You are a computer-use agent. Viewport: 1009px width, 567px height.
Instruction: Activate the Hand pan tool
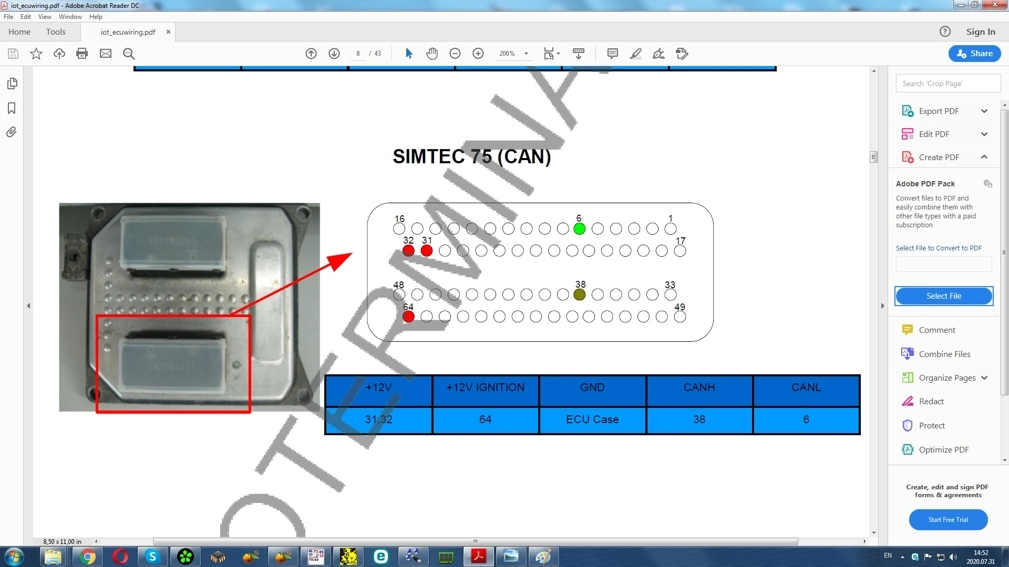[432, 53]
